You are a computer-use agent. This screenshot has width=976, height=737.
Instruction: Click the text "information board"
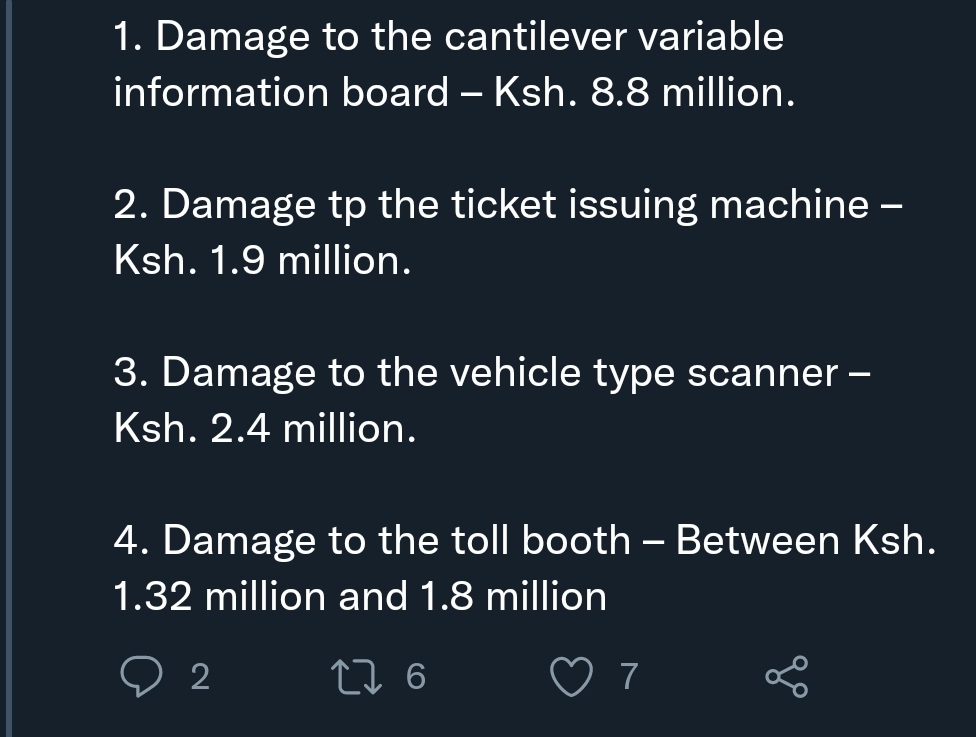point(281,93)
